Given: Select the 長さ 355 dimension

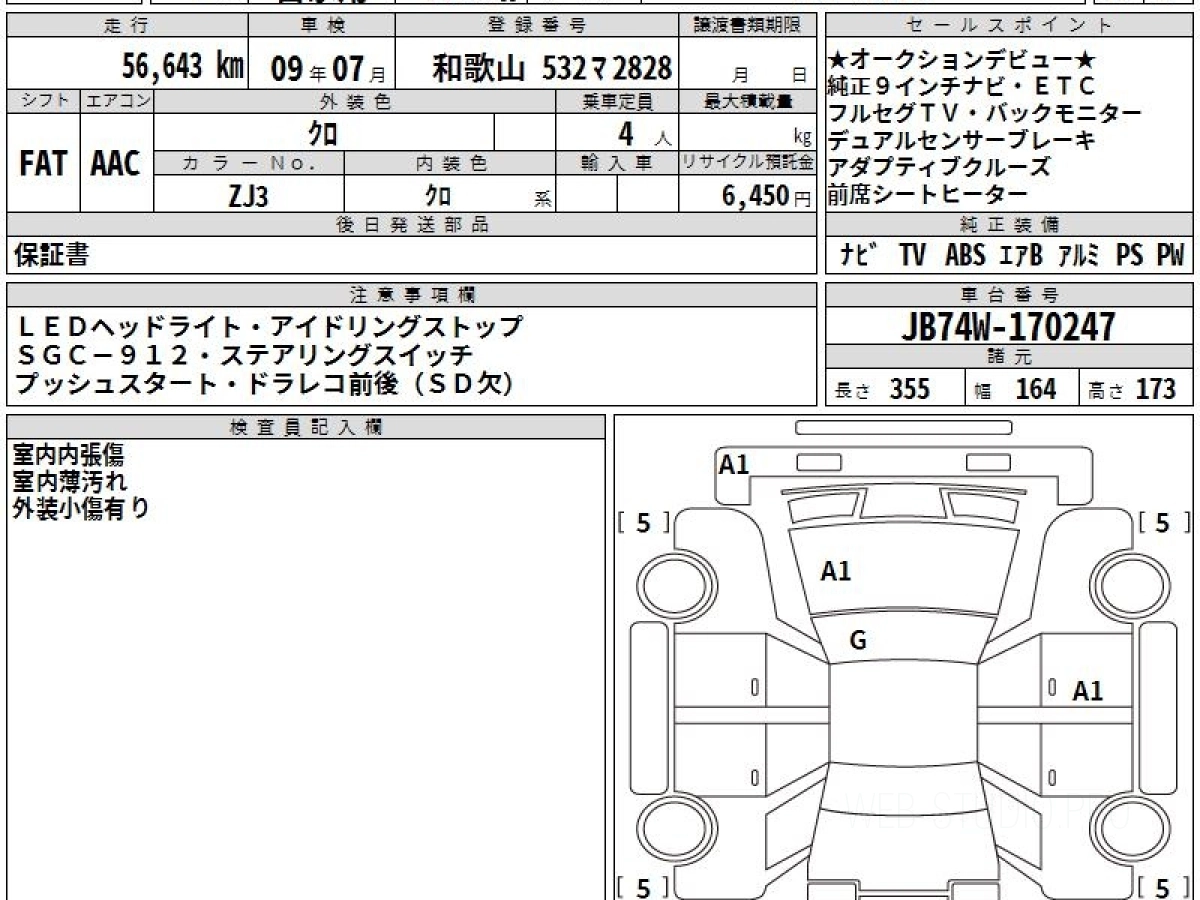Looking at the screenshot, I should click(882, 389).
